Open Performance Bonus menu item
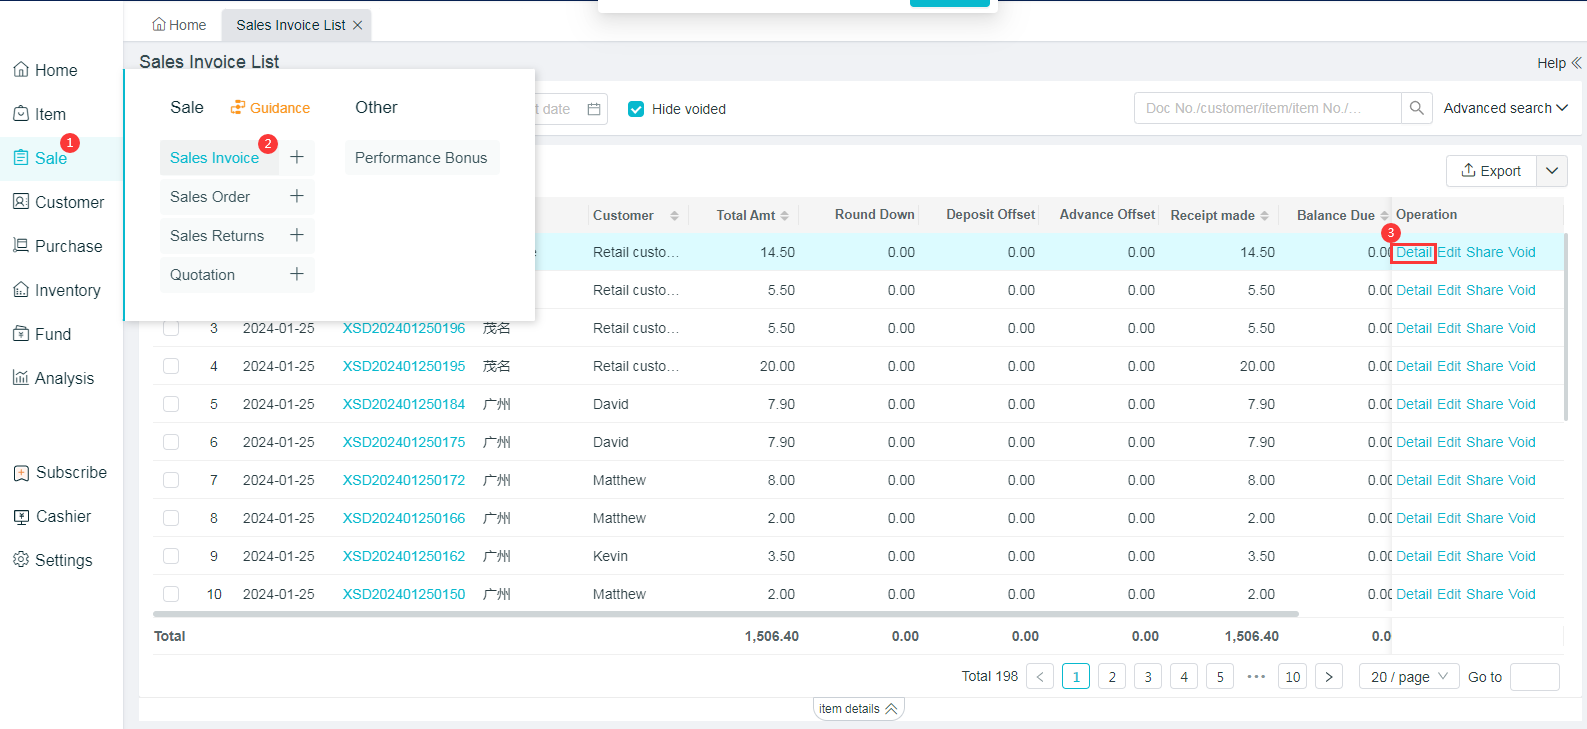This screenshot has width=1587, height=729. click(421, 158)
